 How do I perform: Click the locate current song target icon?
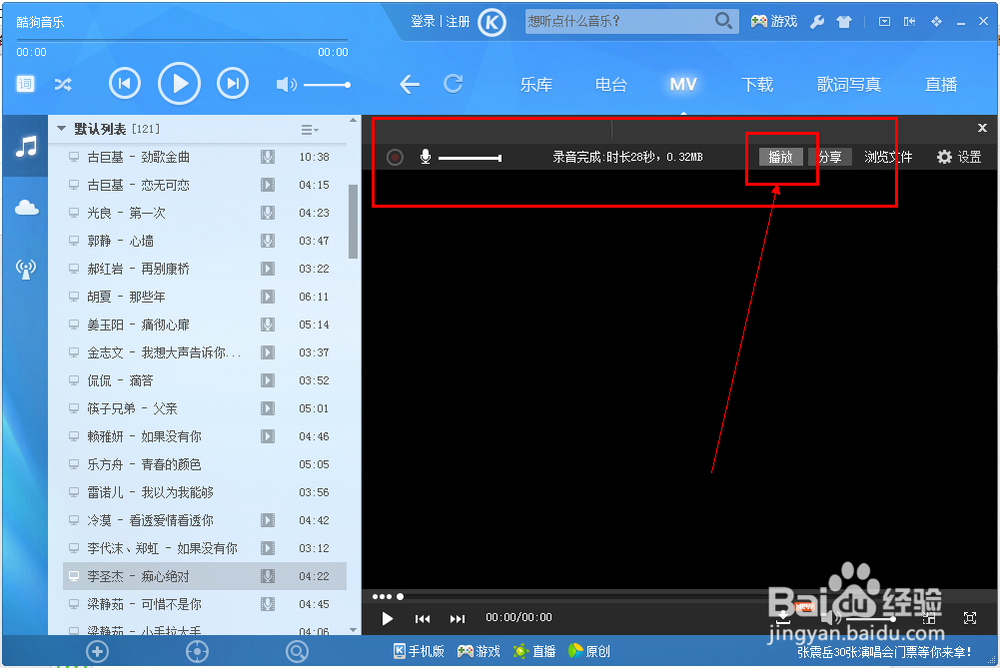click(x=197, y=651)
